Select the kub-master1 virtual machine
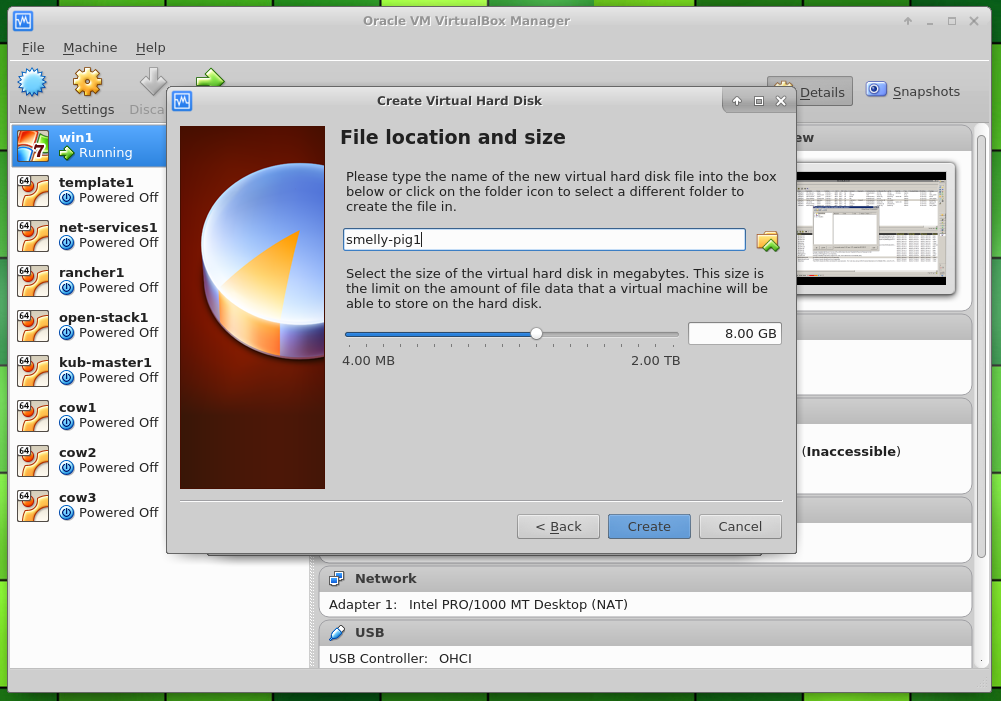Image resolution: width=1001 pixels, height=701 pixels. pos(89,370)
